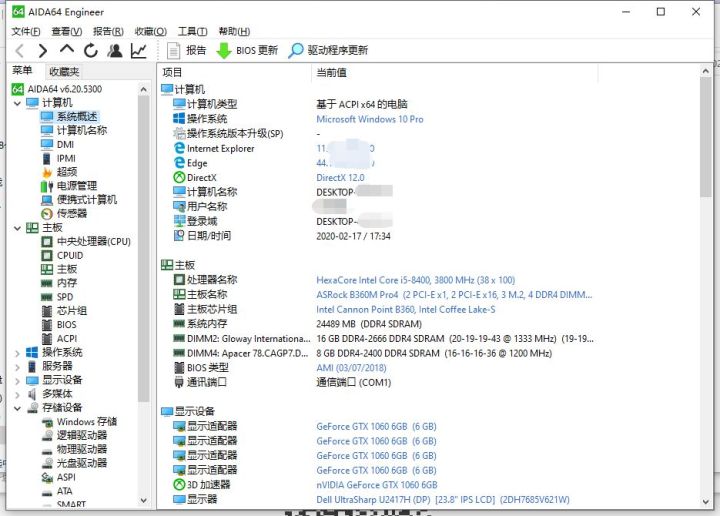The height and width of the screenshot is (516, 720).
Task: Open Microsoft Windows 10 Pro link
Action: pos(370,119)
